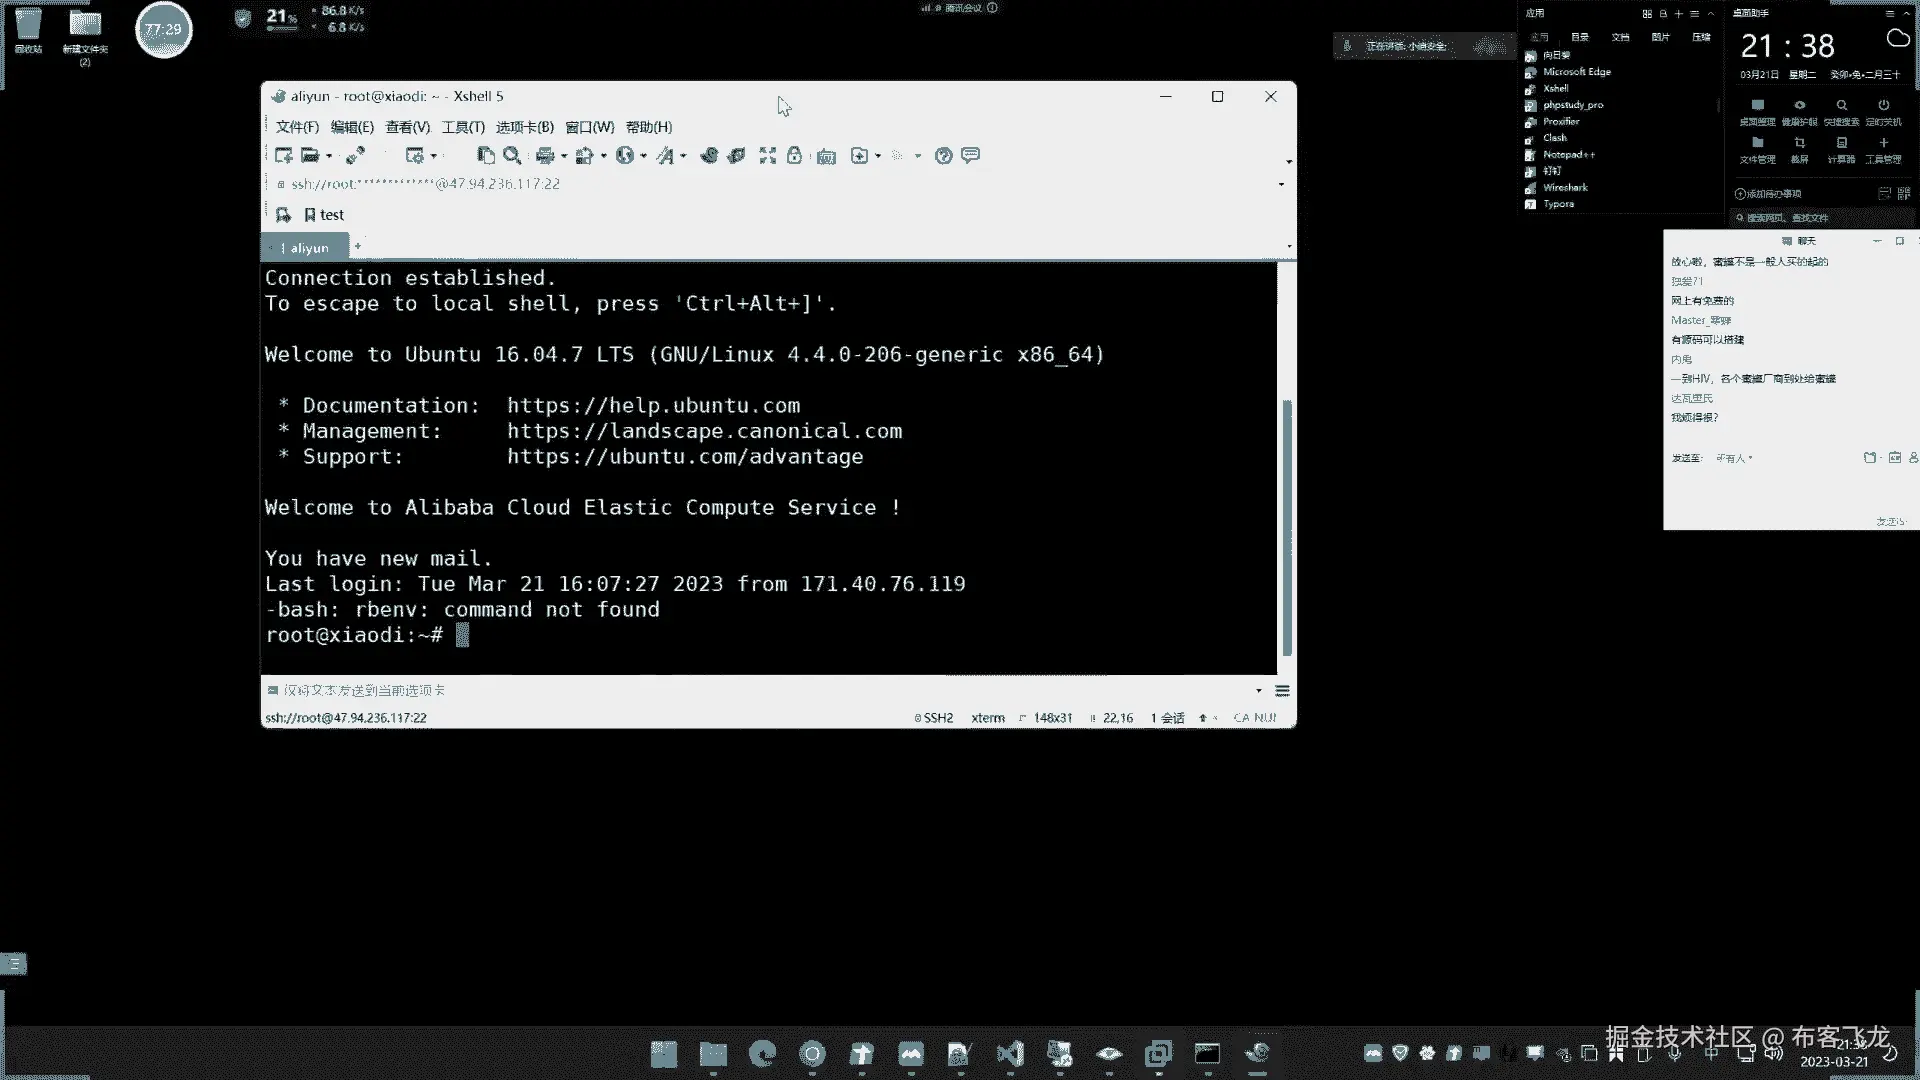Image resolution: width=1920 pixels, height=1080 pixels.
Task: Expand the address bar dropdown arrow
Action: 1281,184
